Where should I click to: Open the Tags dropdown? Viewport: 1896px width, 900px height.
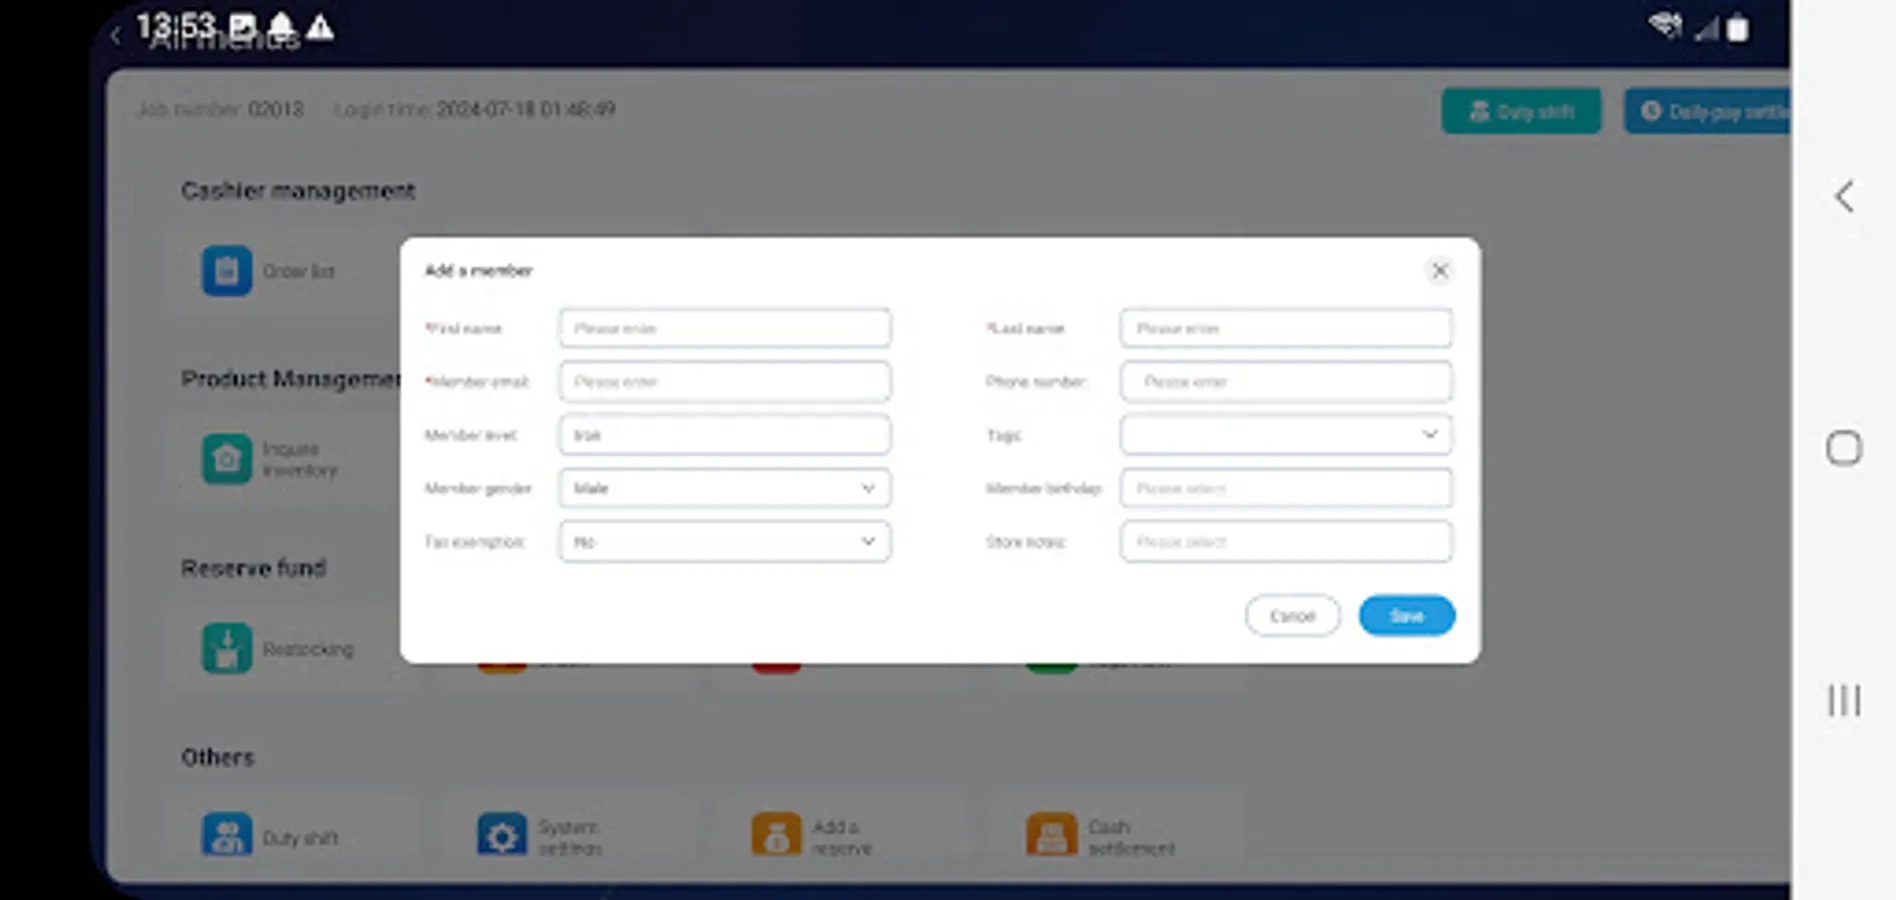tap(1285, 434)
